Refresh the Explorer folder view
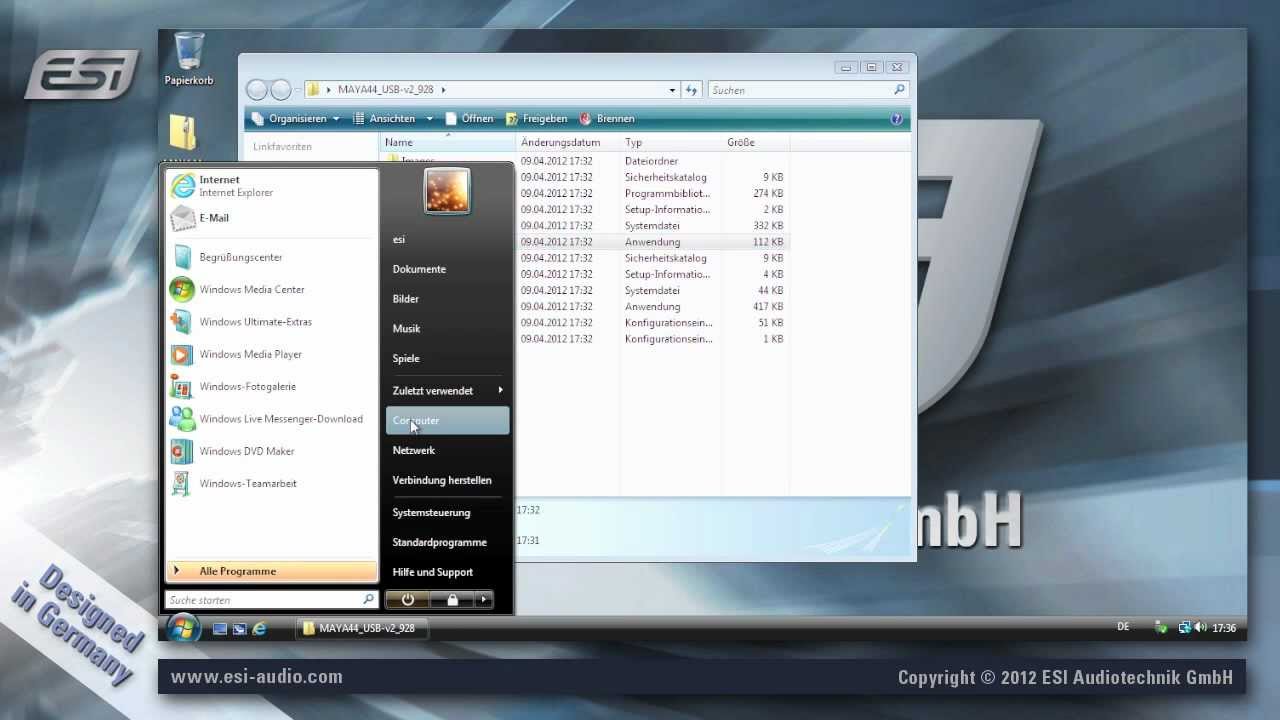 point(691,90)
